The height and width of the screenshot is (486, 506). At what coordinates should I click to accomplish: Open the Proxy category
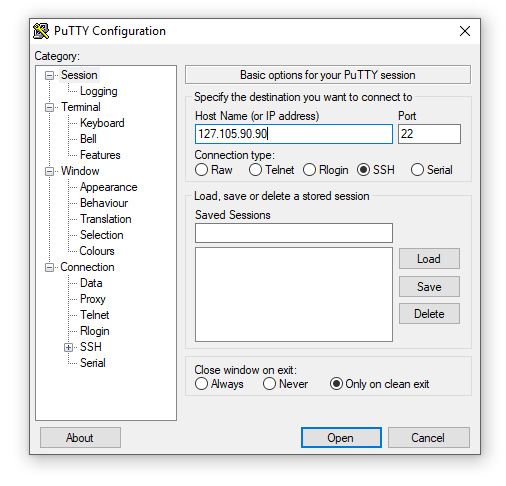pyautogui.click(x=93, y=299)
